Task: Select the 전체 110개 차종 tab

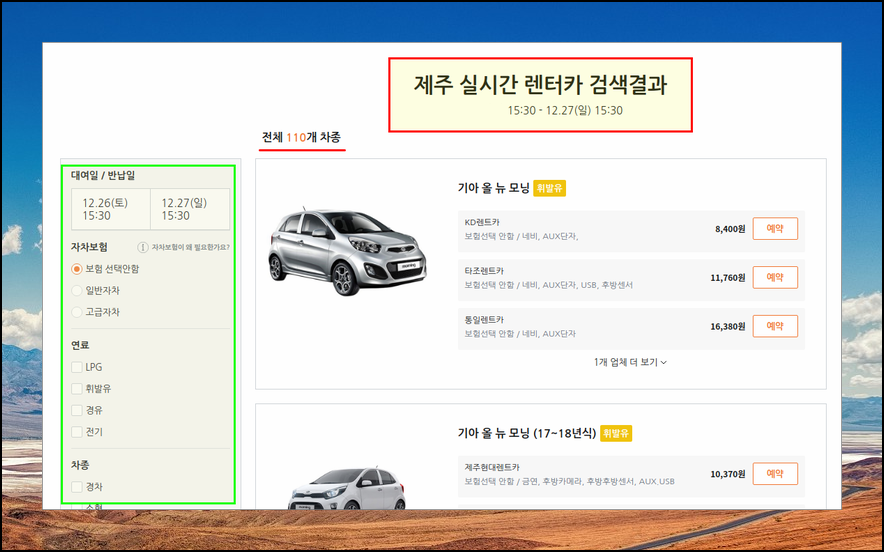Action: click(302, 138)
